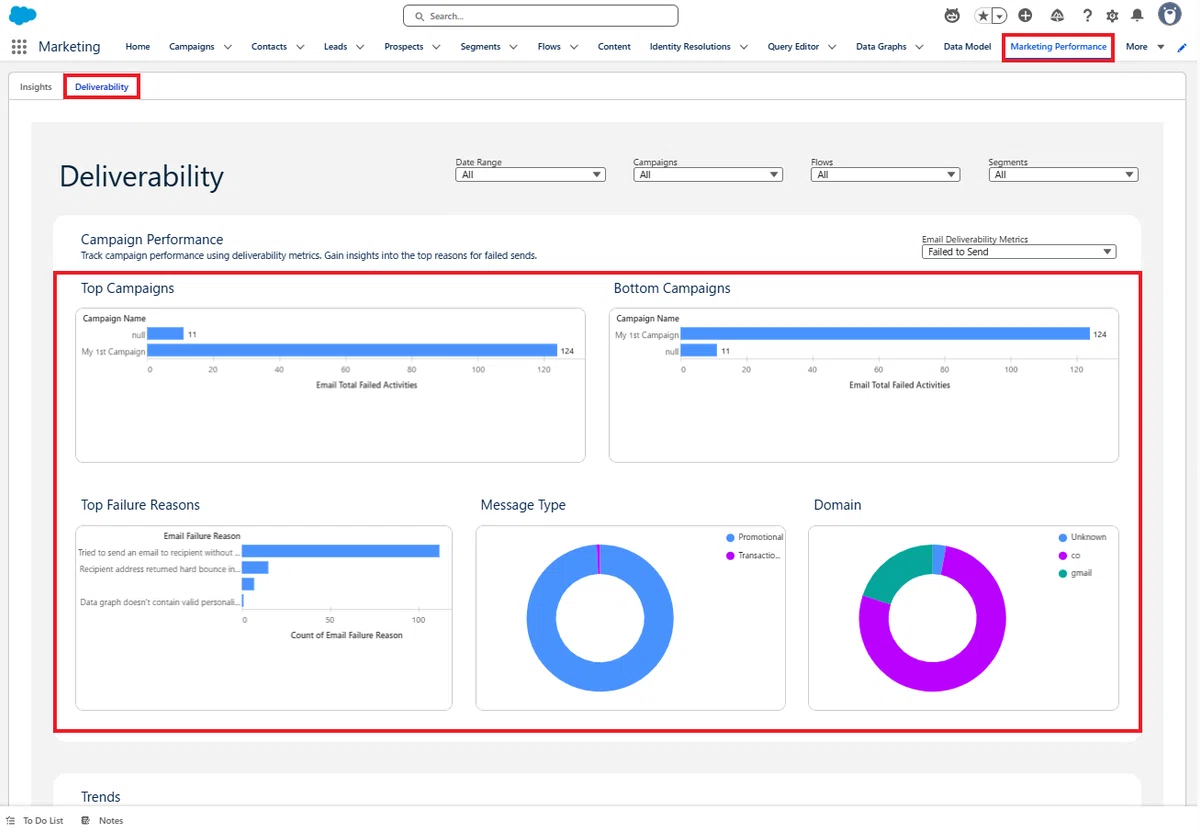Open the global create plus icon

pyautogui.click(x=1025, y=16)
